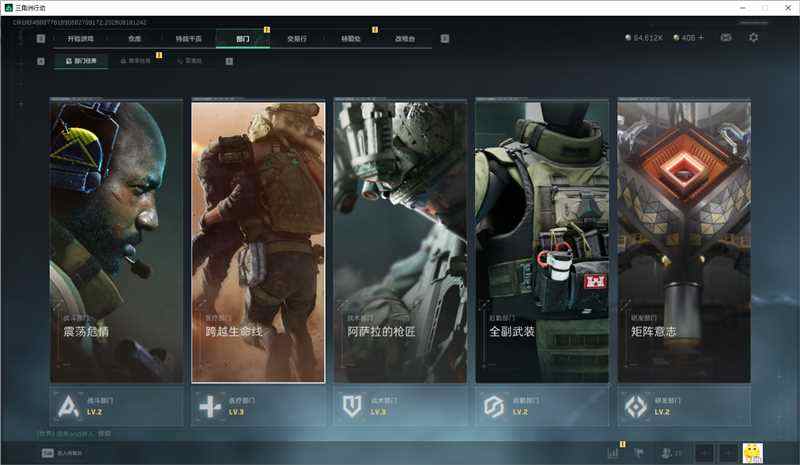The image size is (800, 465).
Task: Open the 改枪台 tab
Action: (405, 39)
